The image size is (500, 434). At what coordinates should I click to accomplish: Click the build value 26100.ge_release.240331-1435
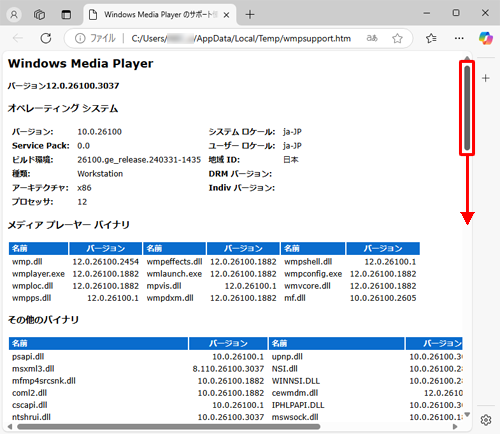pos(139,160)
